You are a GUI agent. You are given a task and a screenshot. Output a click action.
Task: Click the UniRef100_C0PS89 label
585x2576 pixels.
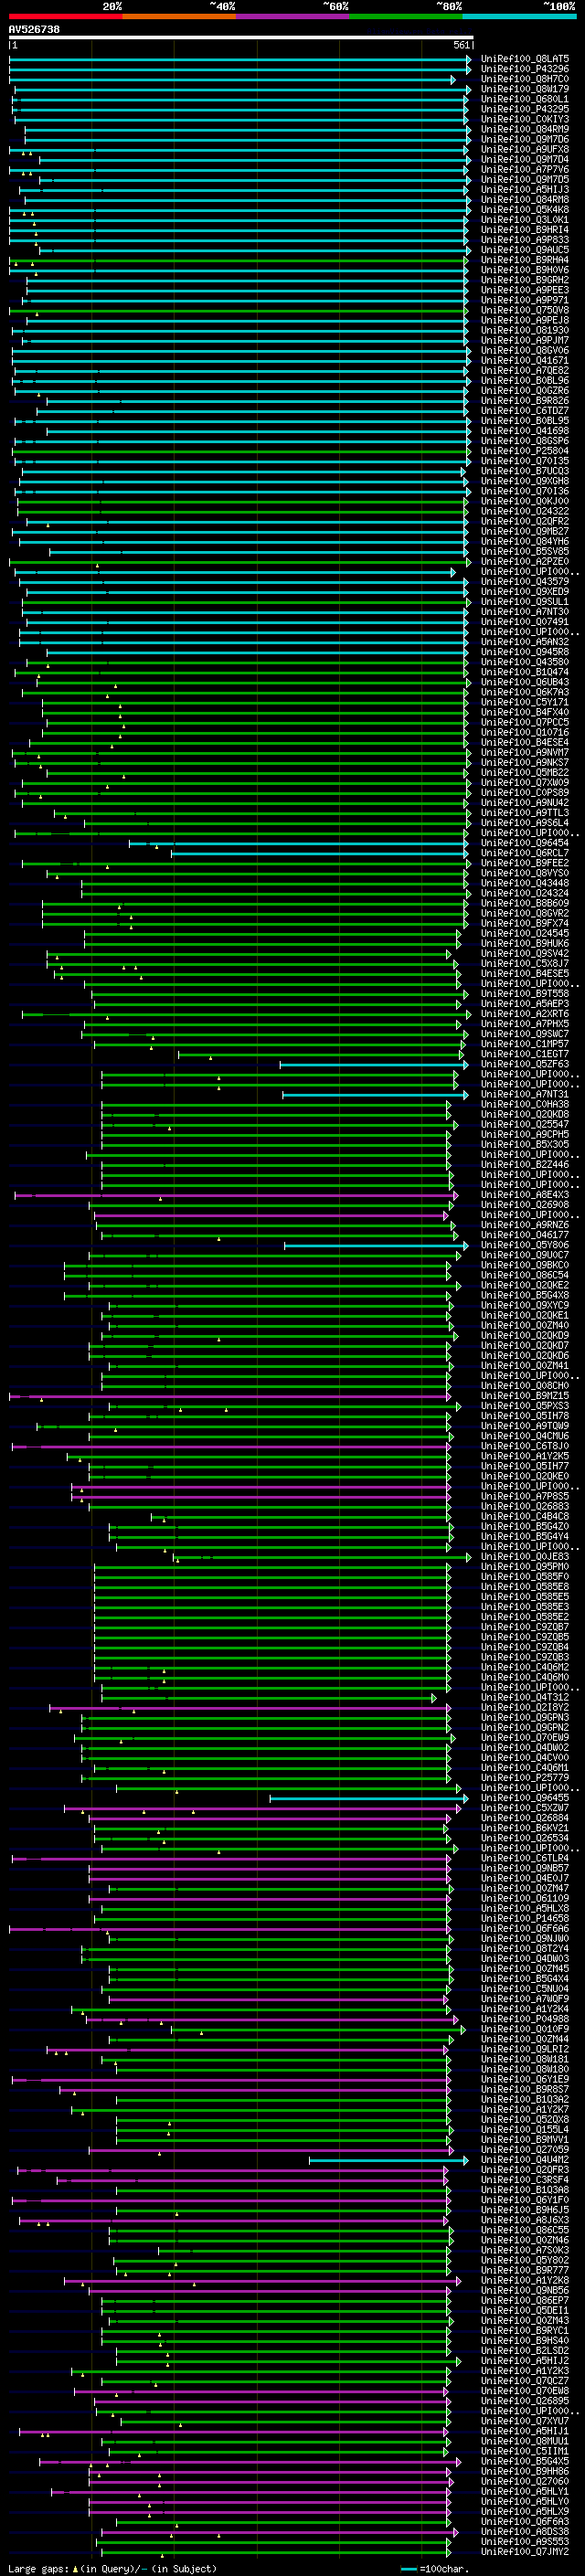(525, 793)
